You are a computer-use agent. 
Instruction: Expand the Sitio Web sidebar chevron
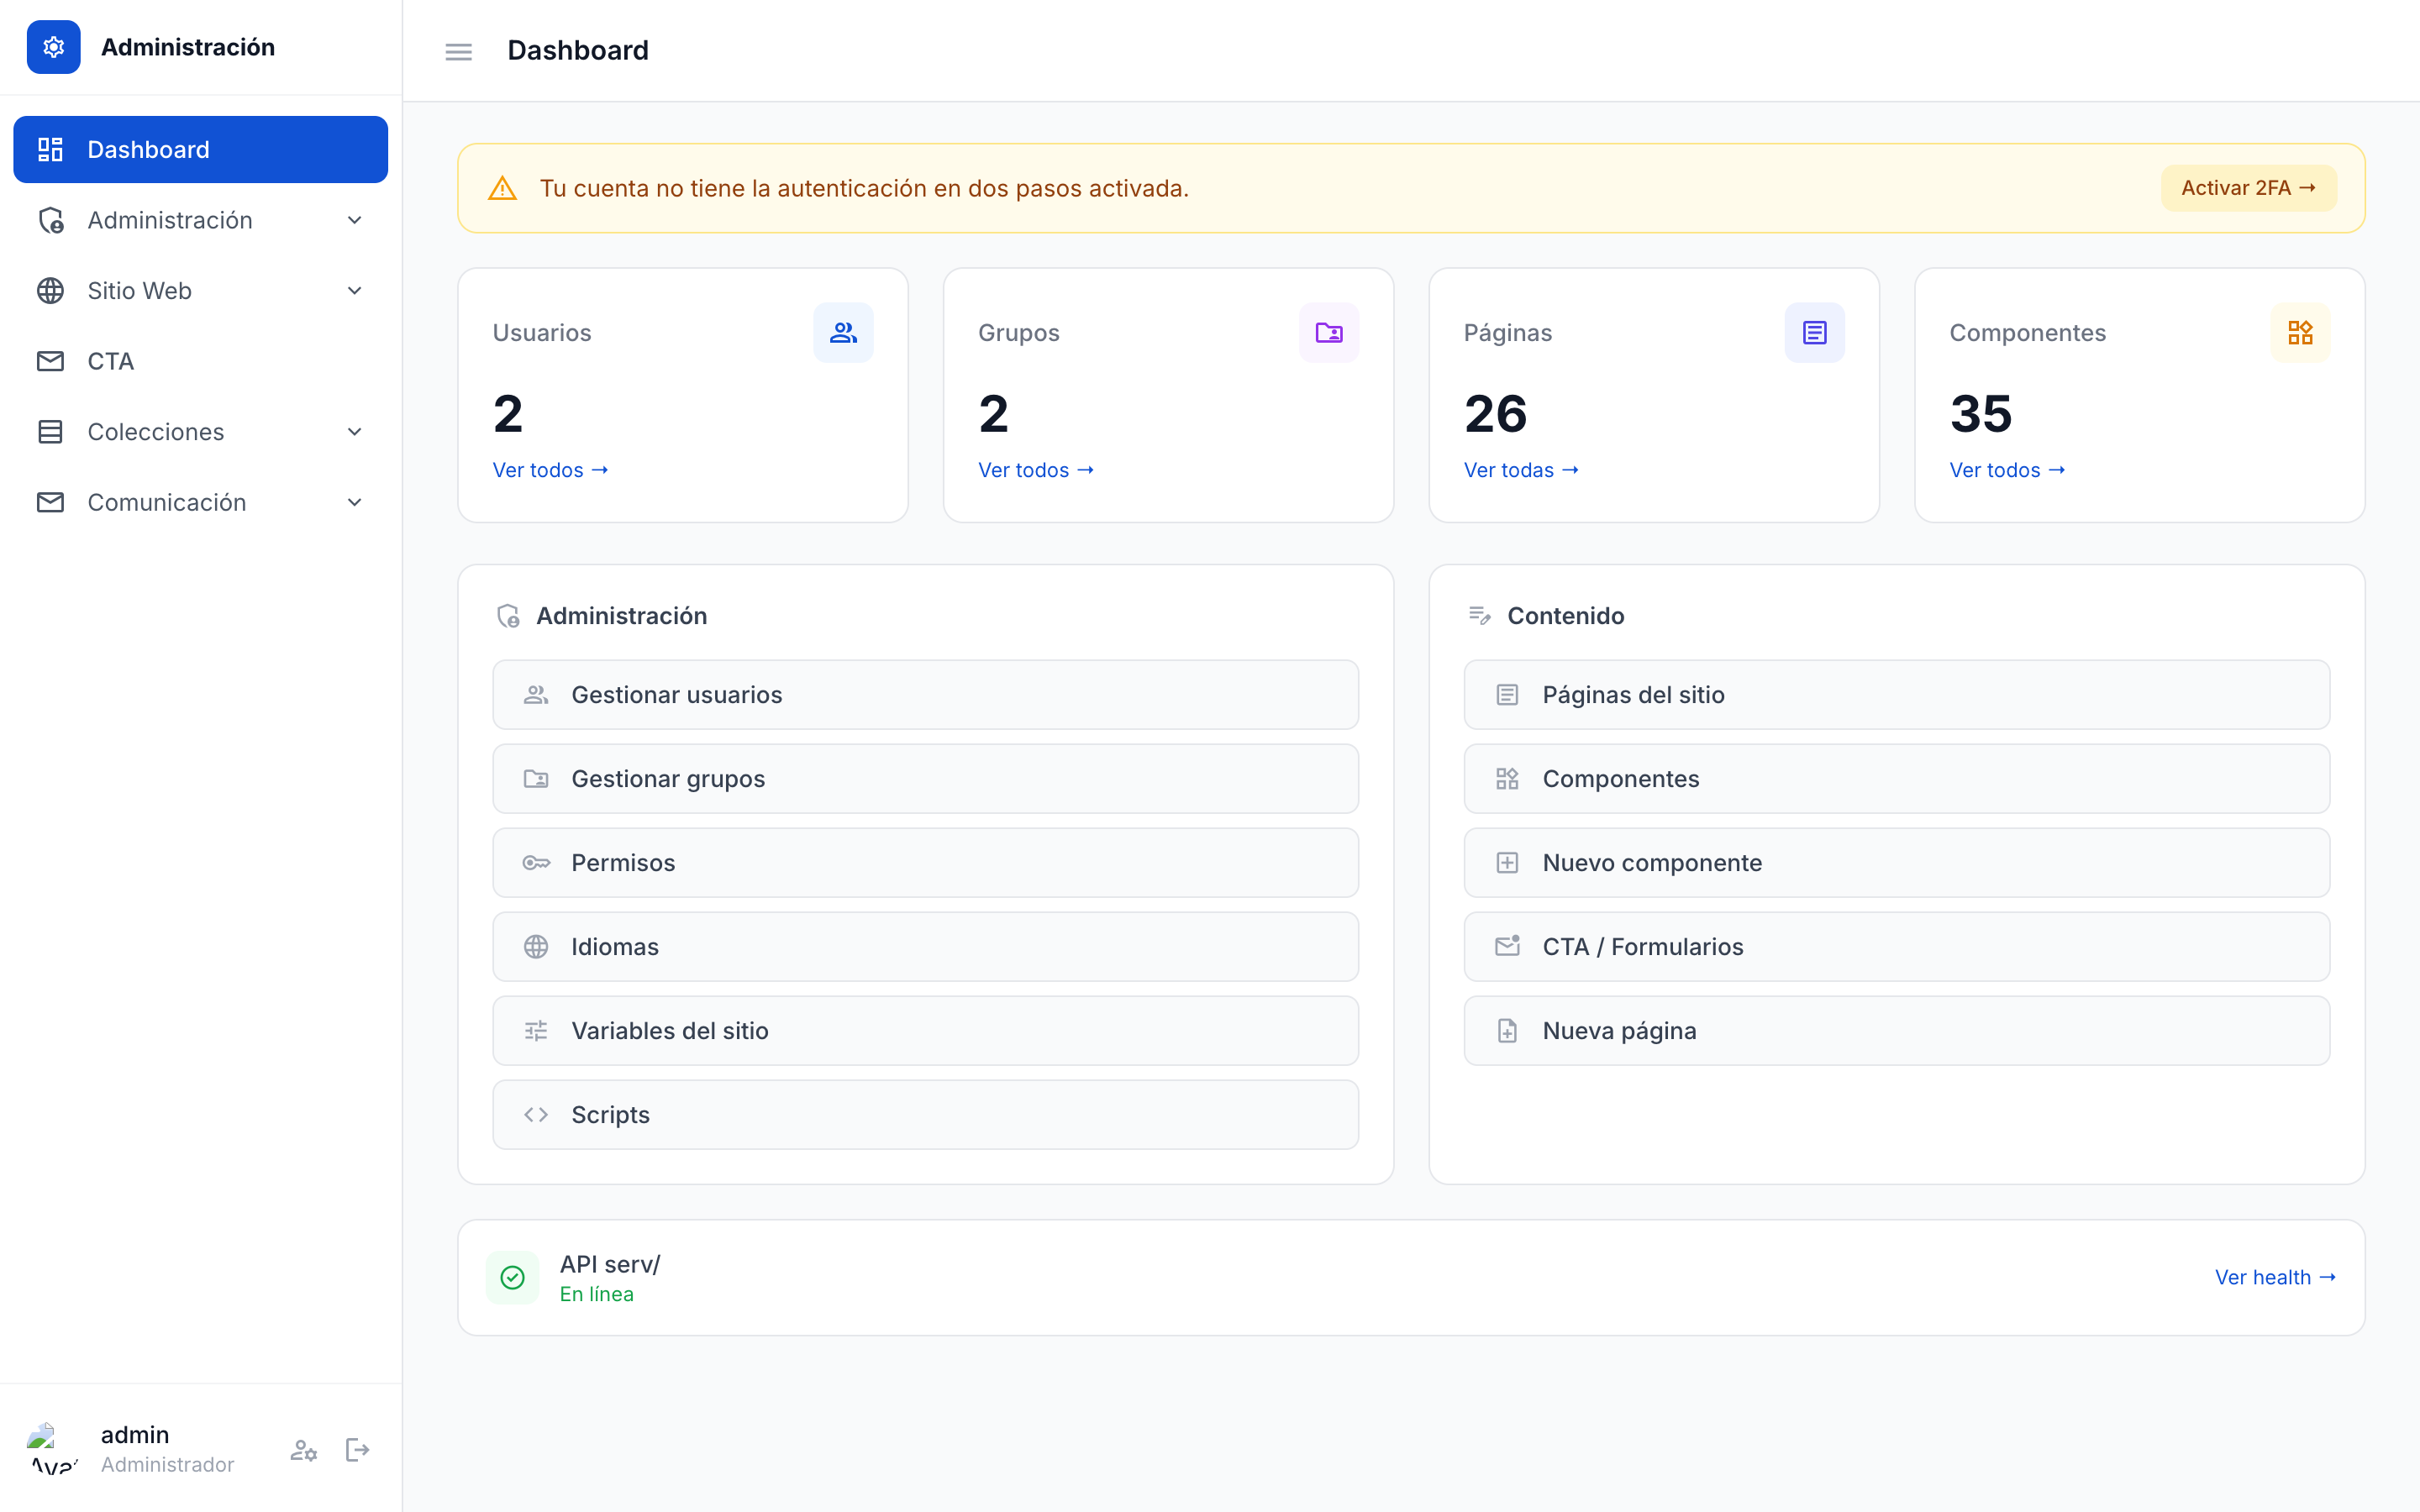click(354, 291)
